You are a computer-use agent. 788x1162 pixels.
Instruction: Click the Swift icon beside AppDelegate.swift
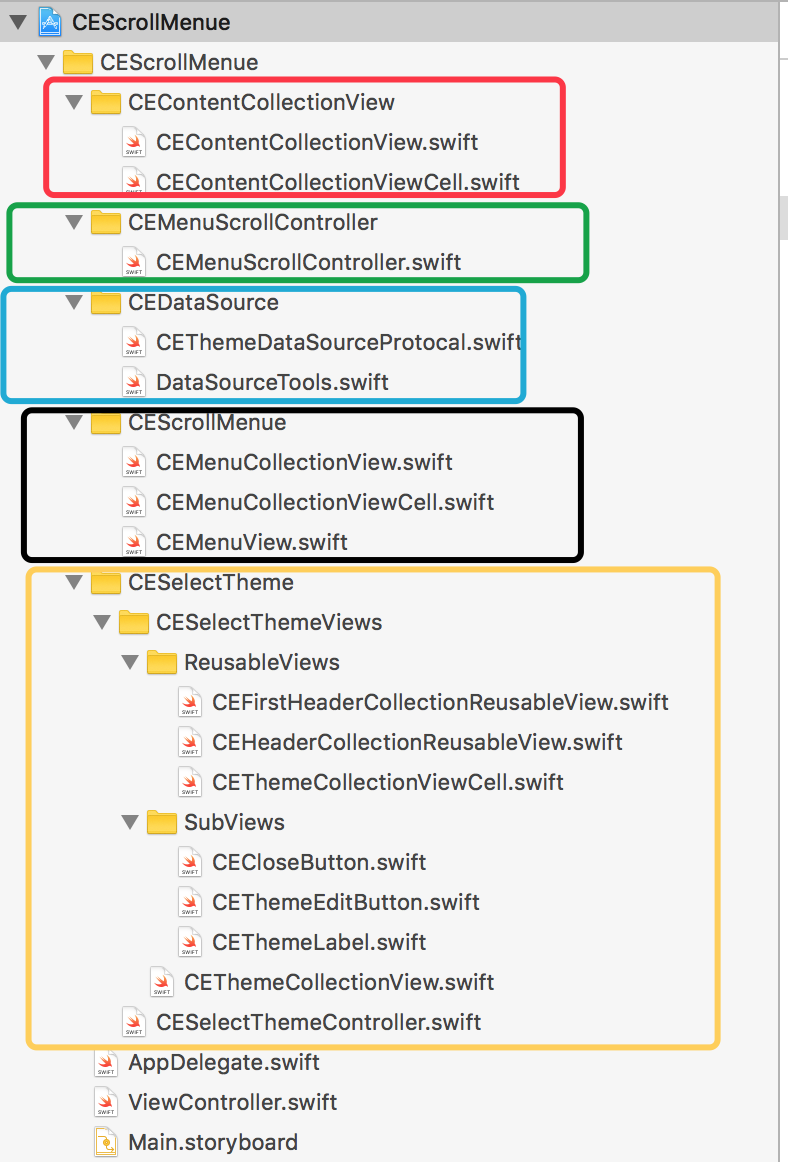106,1063
